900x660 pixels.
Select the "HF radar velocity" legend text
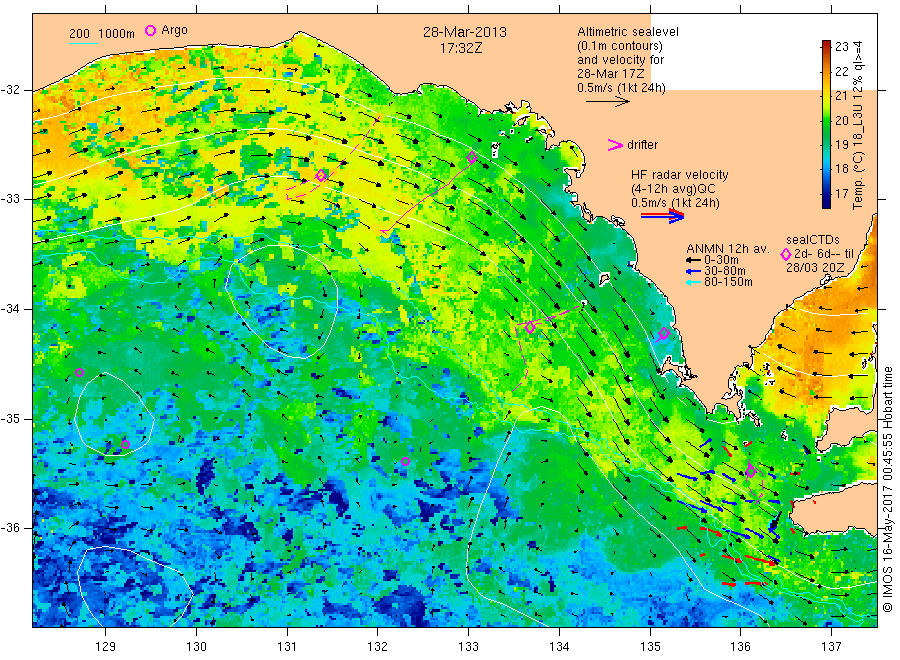point(680,175)
